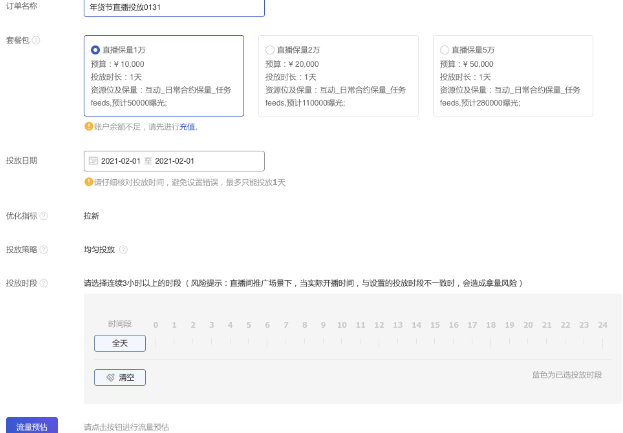Click calendar icon in date range field
This screenshot has width=623, height=433.
(x=94, y=161)
